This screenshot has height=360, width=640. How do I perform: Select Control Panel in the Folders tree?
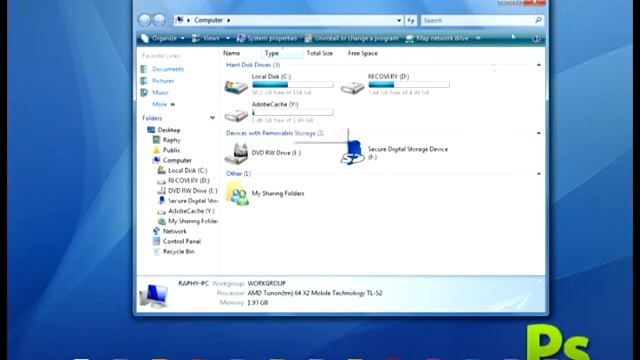point(182,241)
